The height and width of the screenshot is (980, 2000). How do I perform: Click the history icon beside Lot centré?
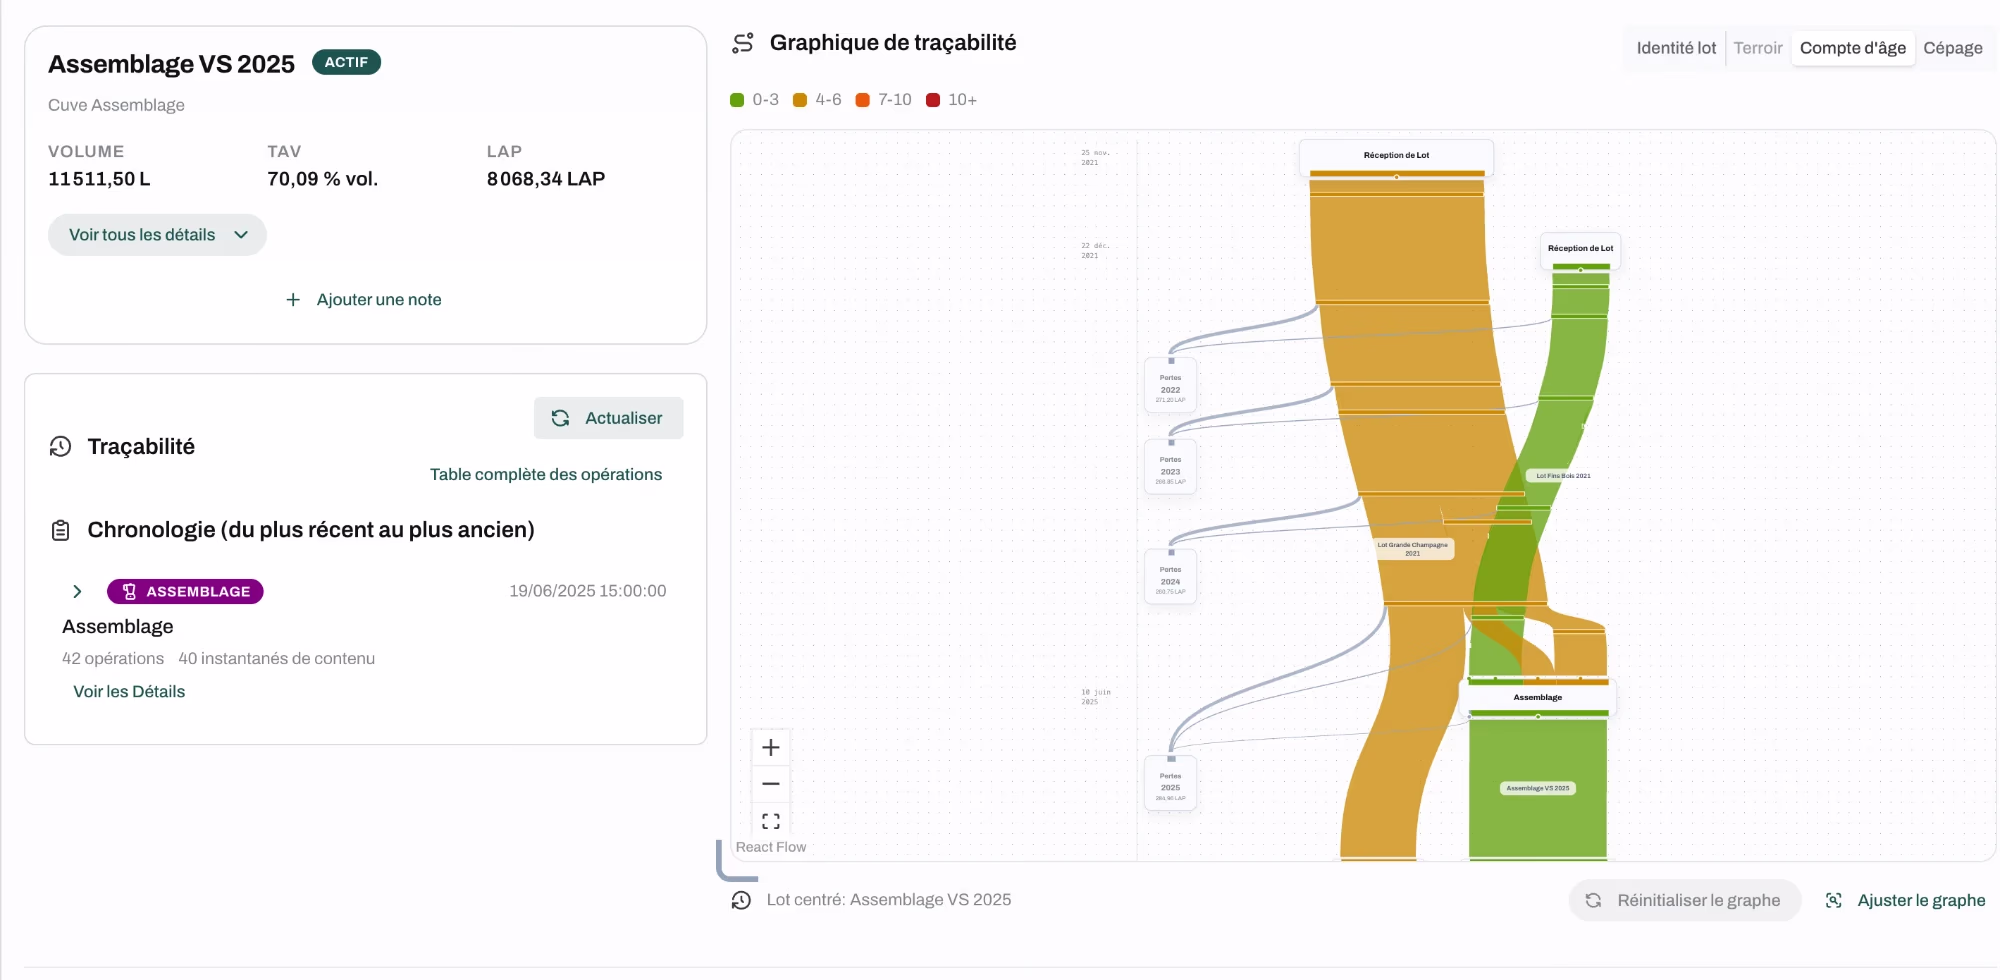(x=741, y=900)
